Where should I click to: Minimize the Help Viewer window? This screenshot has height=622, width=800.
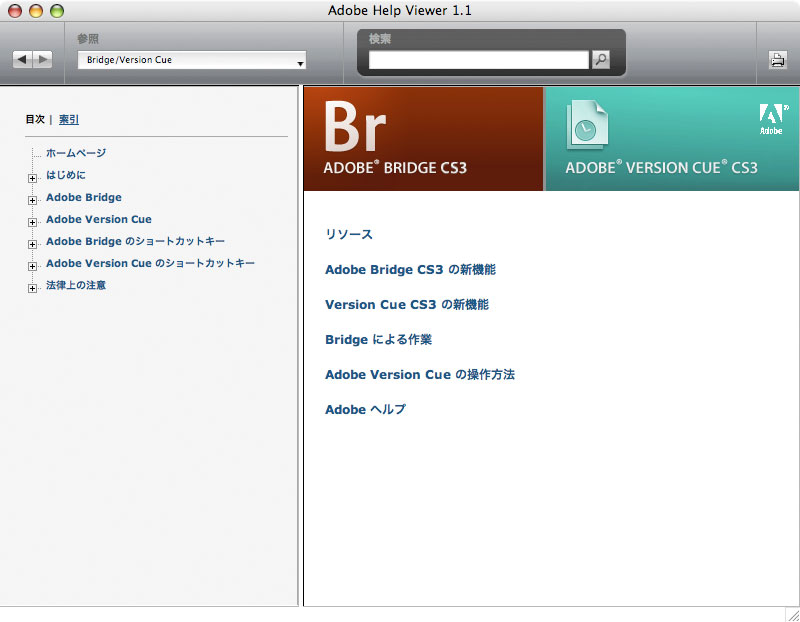pos(36,11)
